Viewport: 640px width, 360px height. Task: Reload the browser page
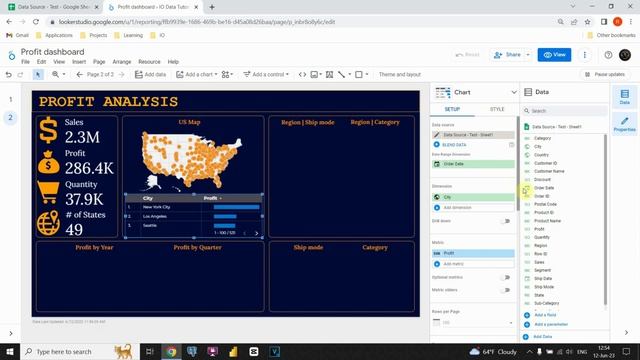coord(36,22)
